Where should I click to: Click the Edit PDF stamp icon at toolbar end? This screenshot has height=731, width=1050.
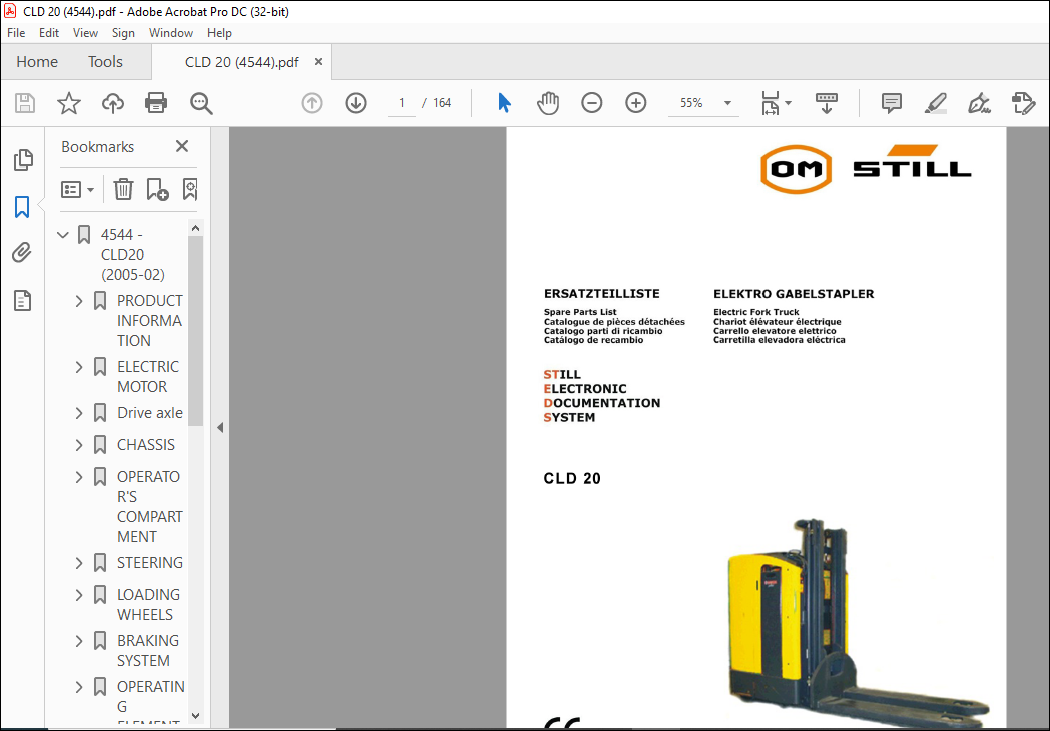pos(1023,103)
